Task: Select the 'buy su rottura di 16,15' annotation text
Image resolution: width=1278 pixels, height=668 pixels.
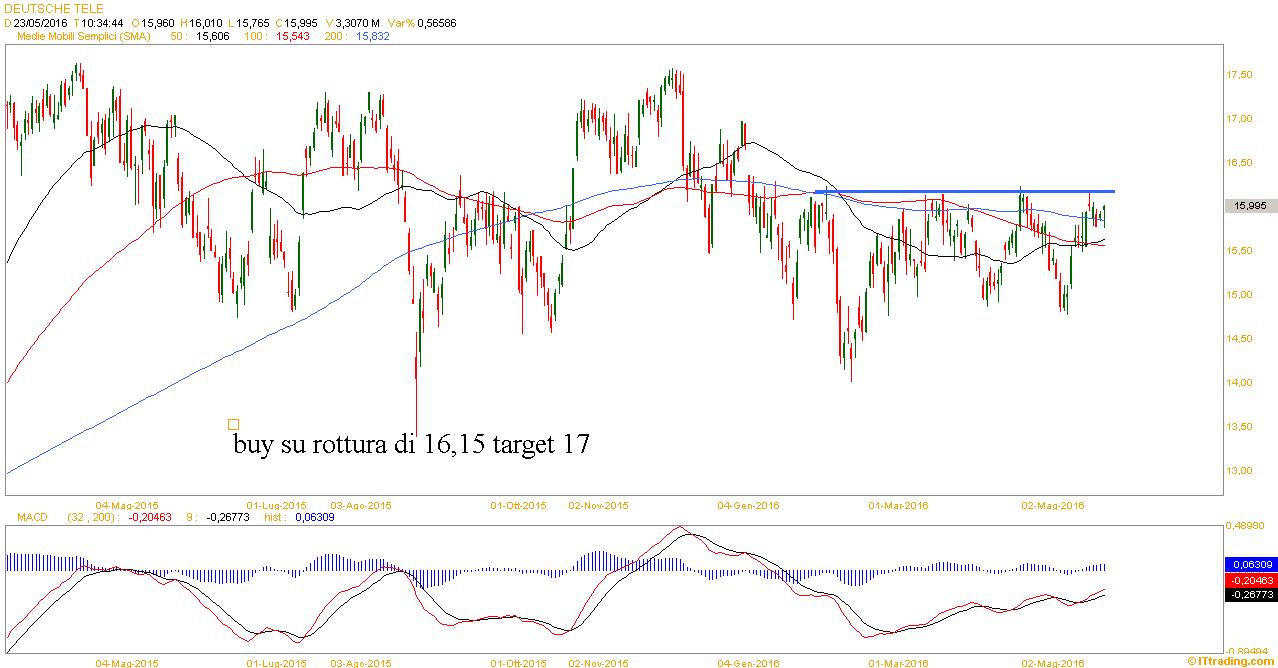Action: pyautogui.click(x=411, y=443)
